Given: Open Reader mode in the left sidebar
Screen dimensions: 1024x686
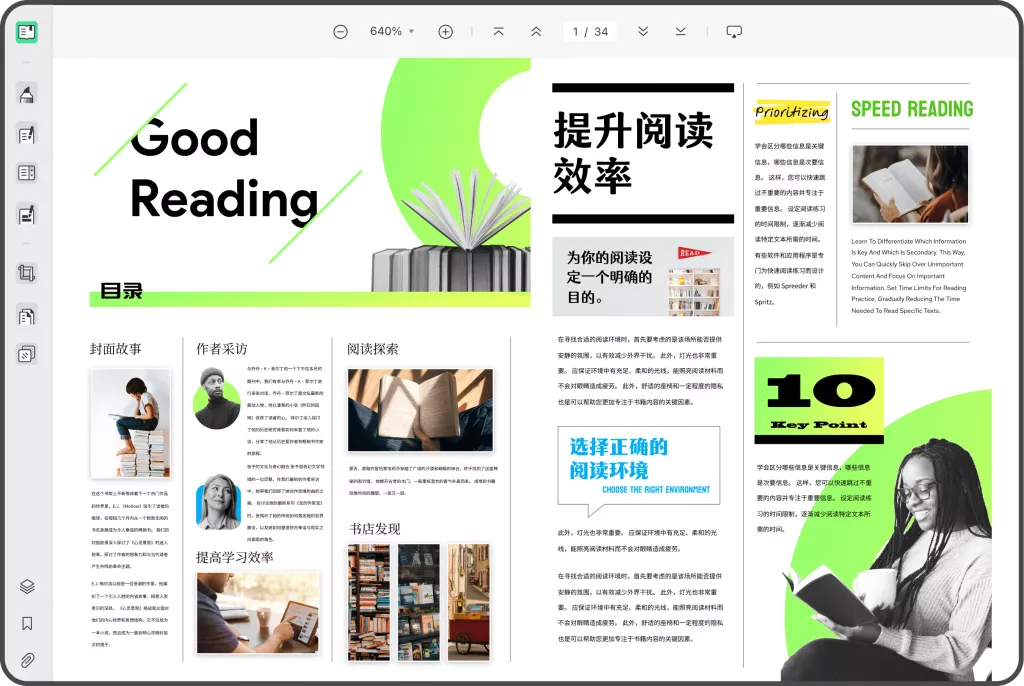Looking at the screenshot, I should pos(27,32).
